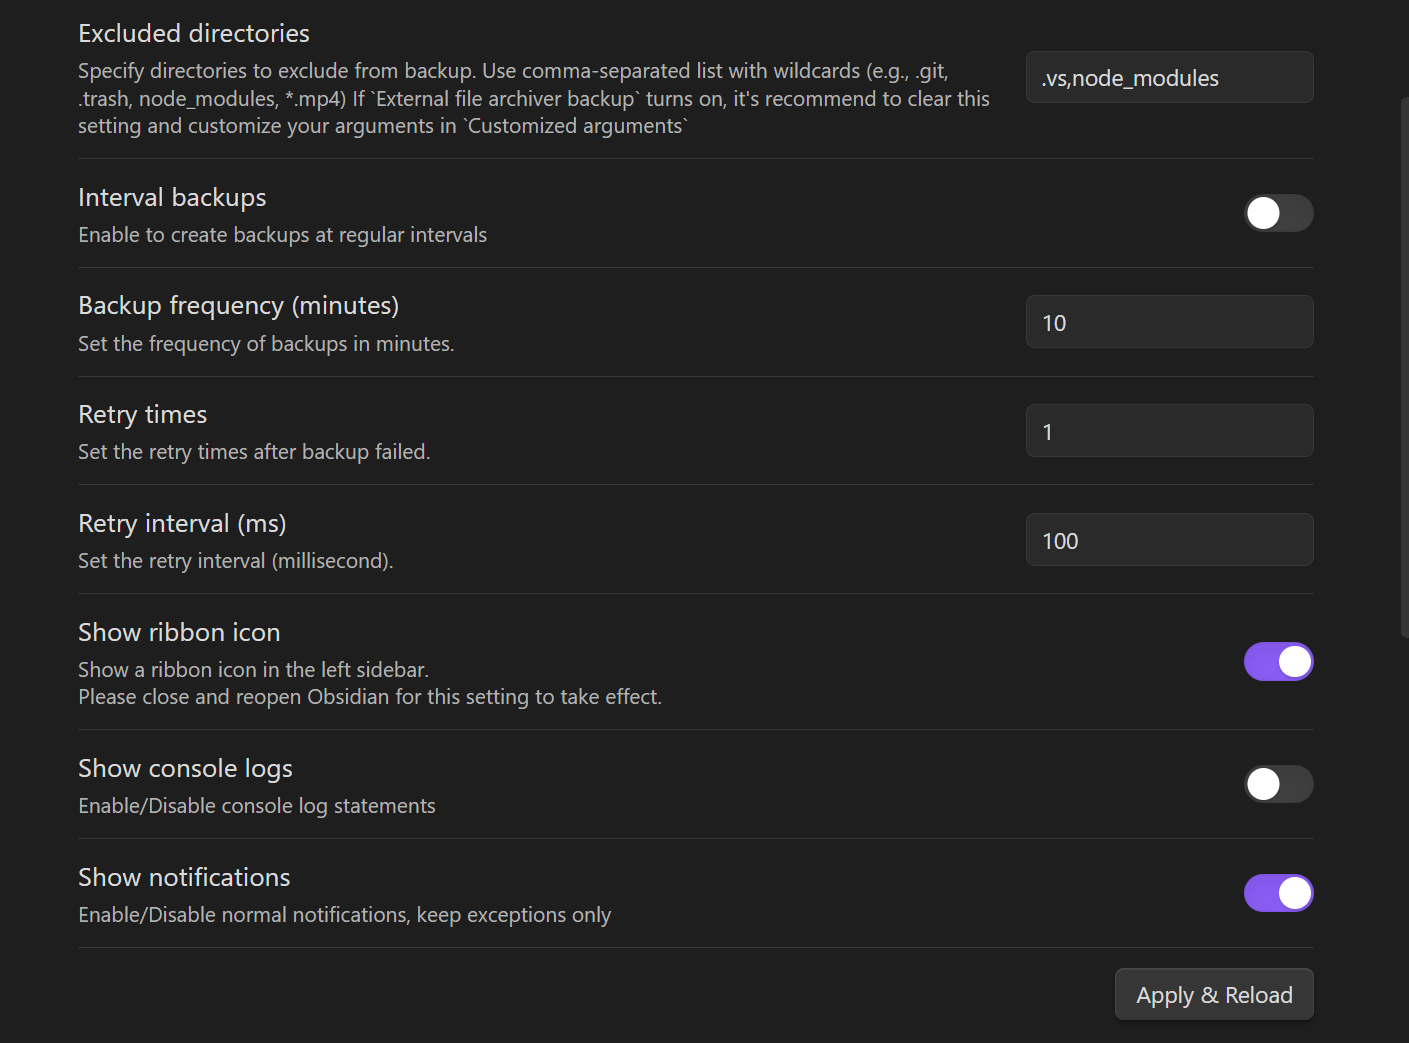
Task: Click the Retry times input box
Action: click(x=1168, y=430)
